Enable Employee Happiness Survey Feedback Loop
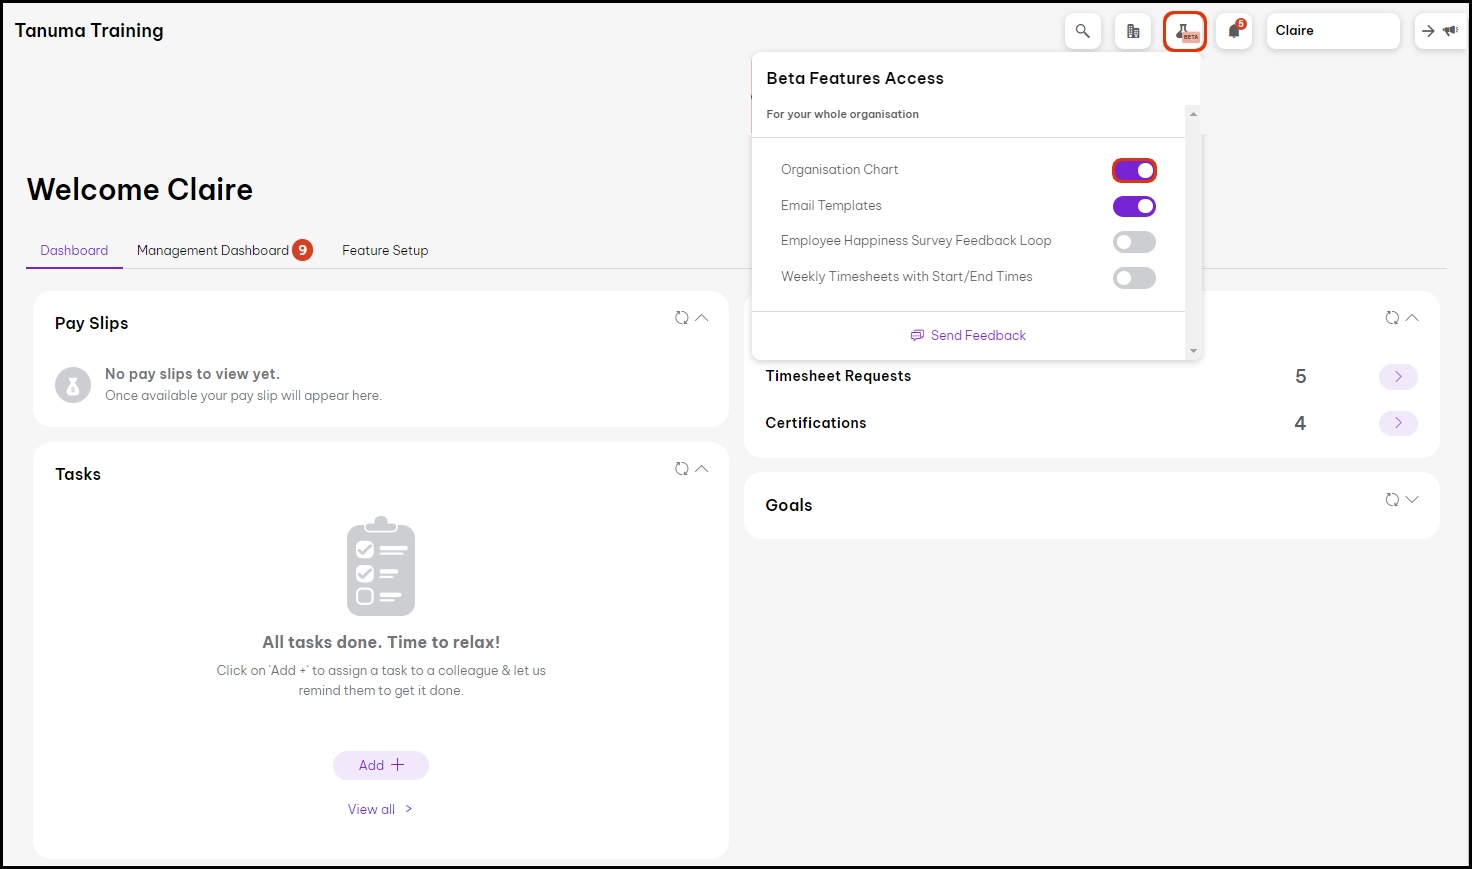The height and width of the screenshot is (869, 1472). (1134, 242)
